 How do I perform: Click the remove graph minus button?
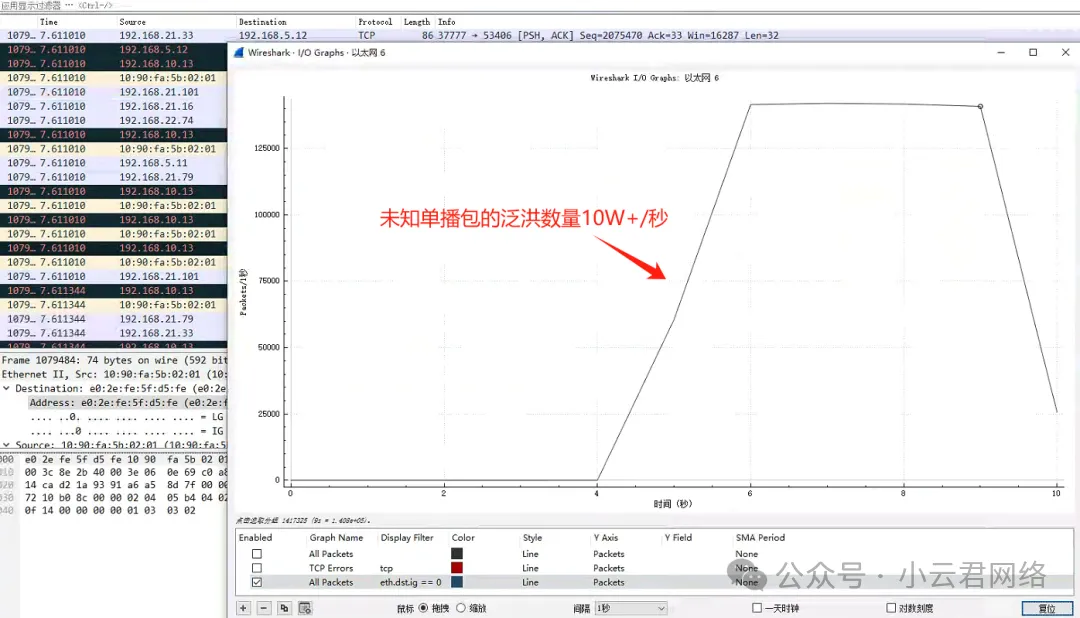[x=264, y=608]
